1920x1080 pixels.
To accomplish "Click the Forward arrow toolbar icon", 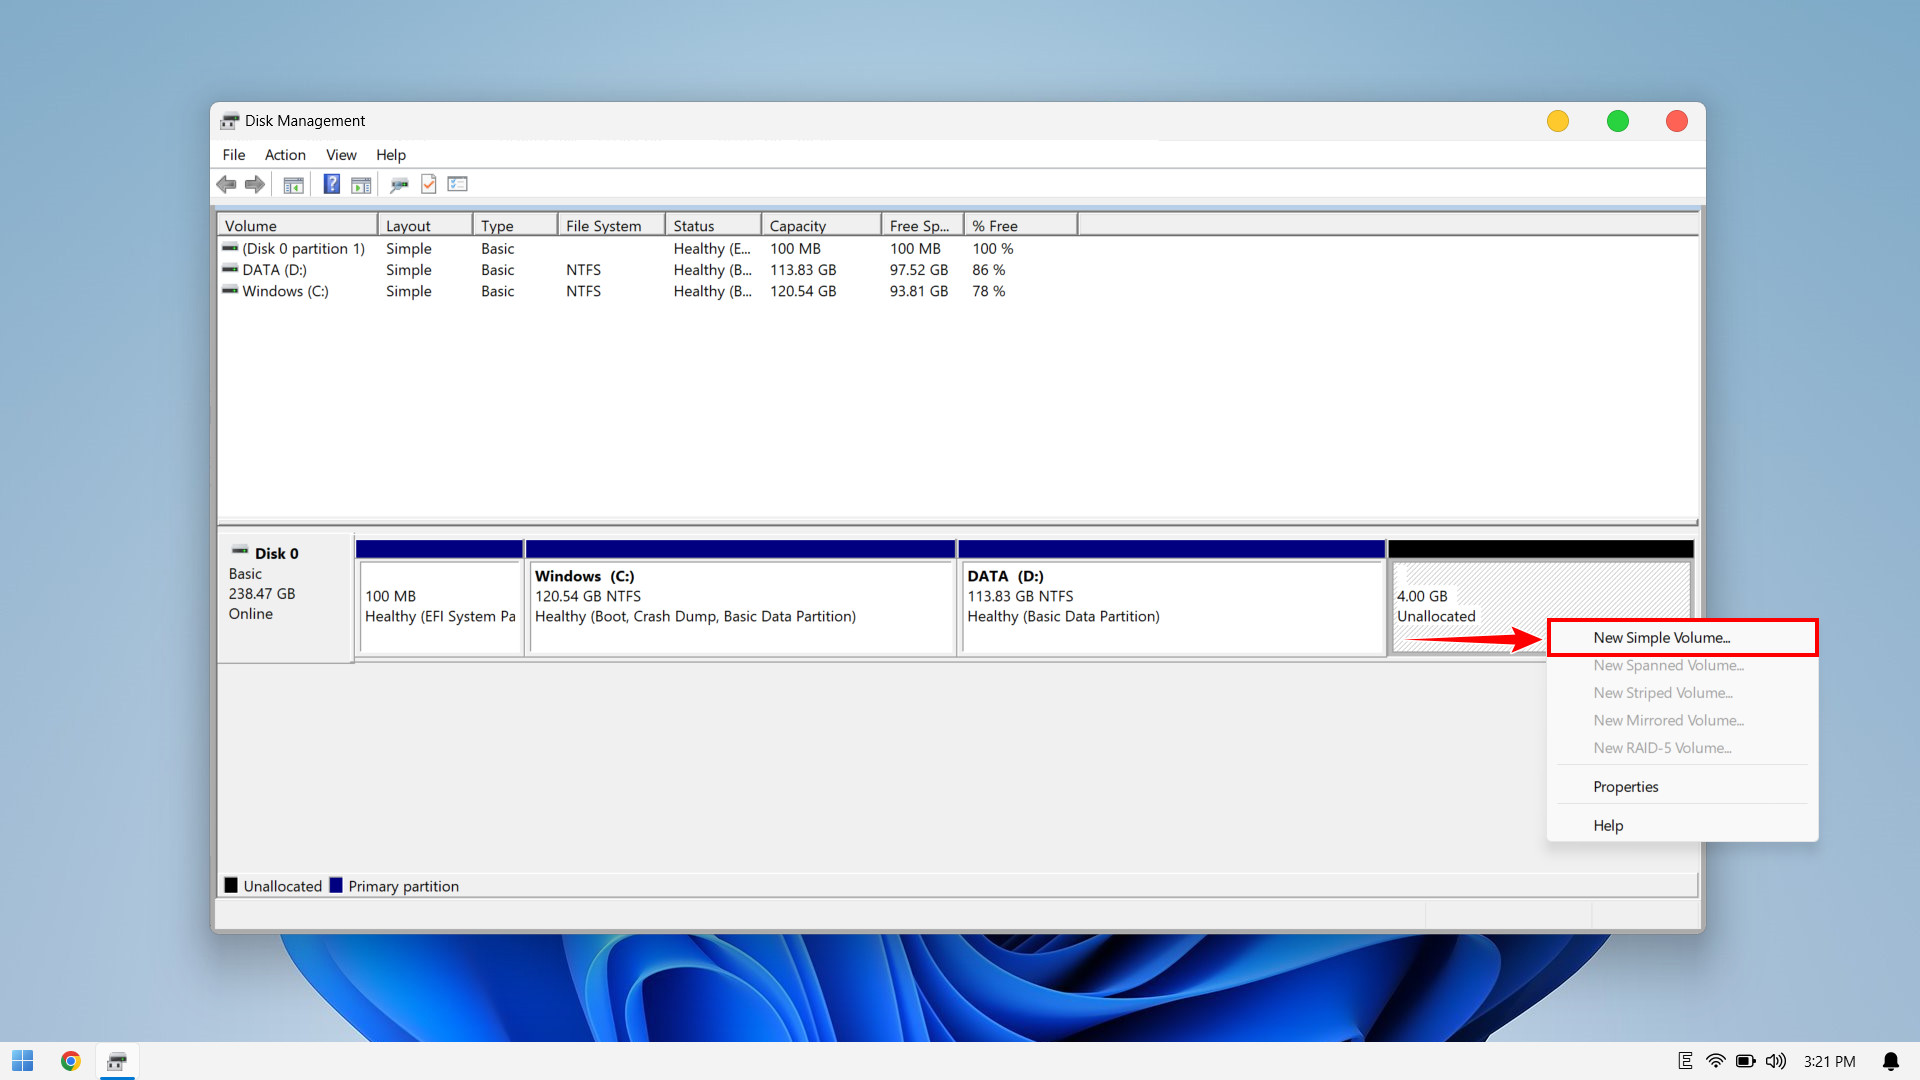I will (x=255, y=184).
